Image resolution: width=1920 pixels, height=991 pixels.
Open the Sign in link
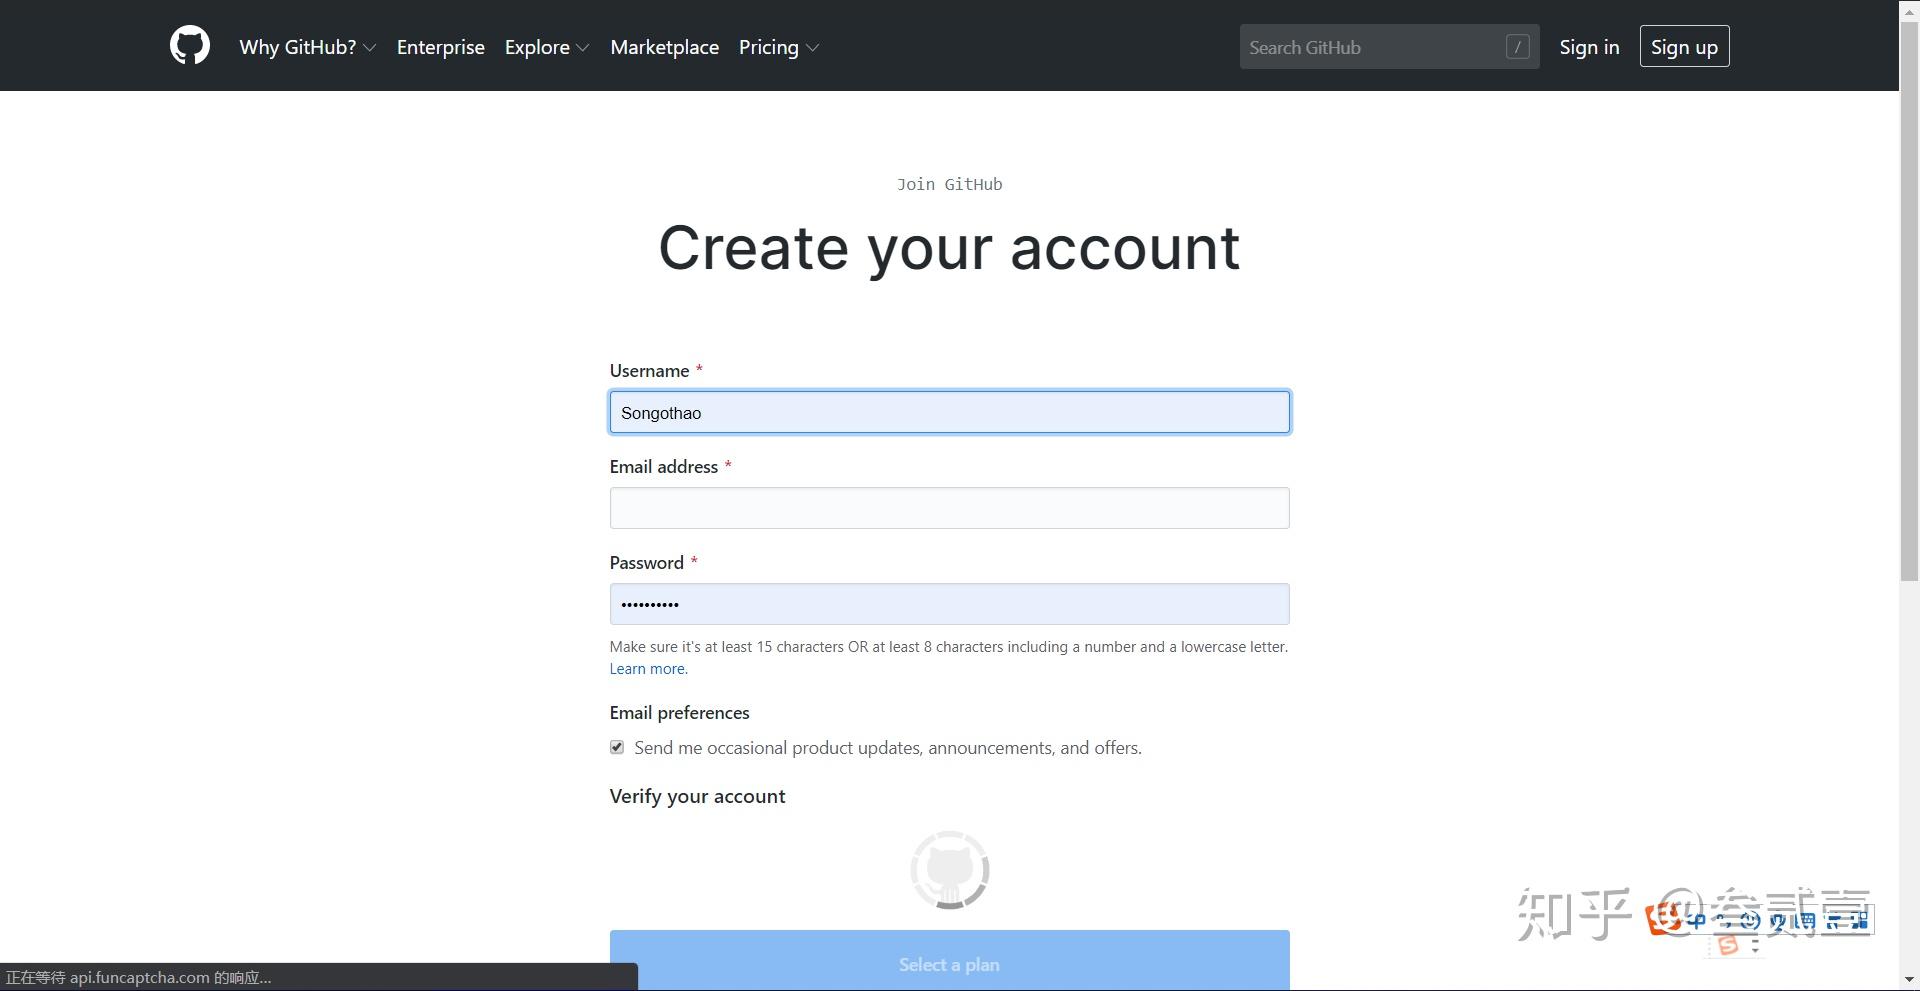[x=1589, y=47]
